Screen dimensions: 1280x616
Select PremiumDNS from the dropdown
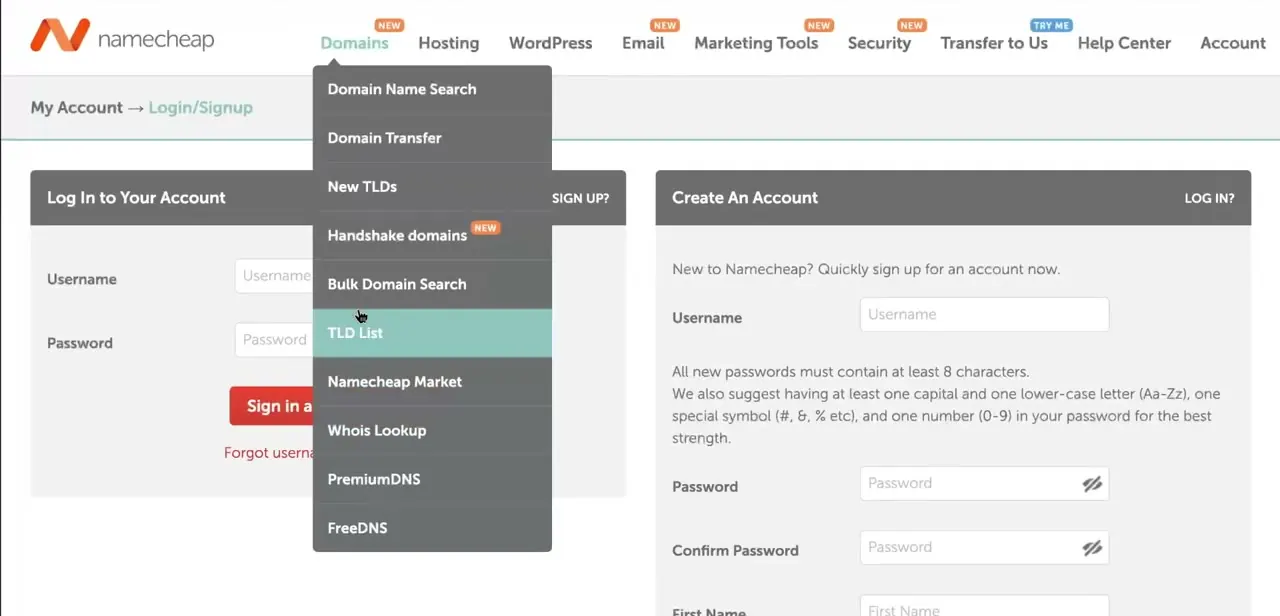pos(432,479)
